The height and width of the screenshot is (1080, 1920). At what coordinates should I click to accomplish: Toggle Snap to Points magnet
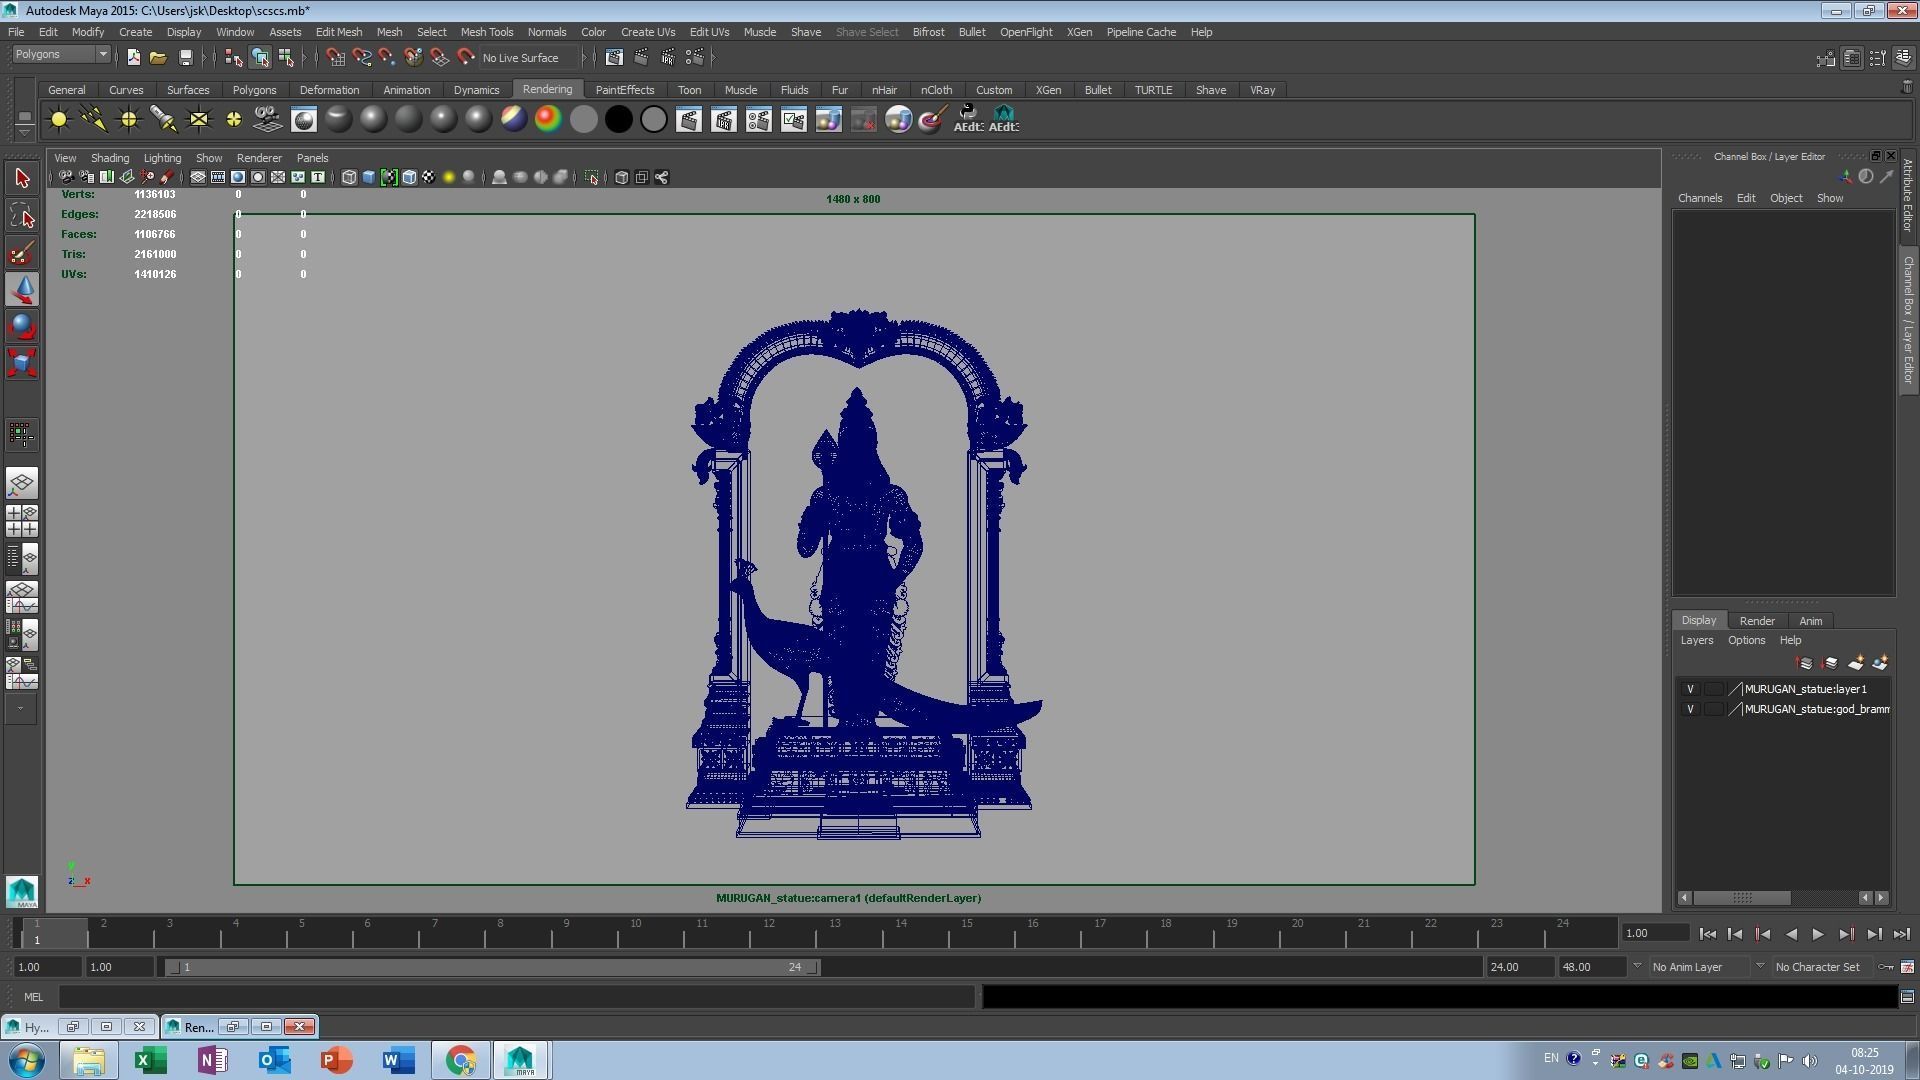click(x=387, y=57)
